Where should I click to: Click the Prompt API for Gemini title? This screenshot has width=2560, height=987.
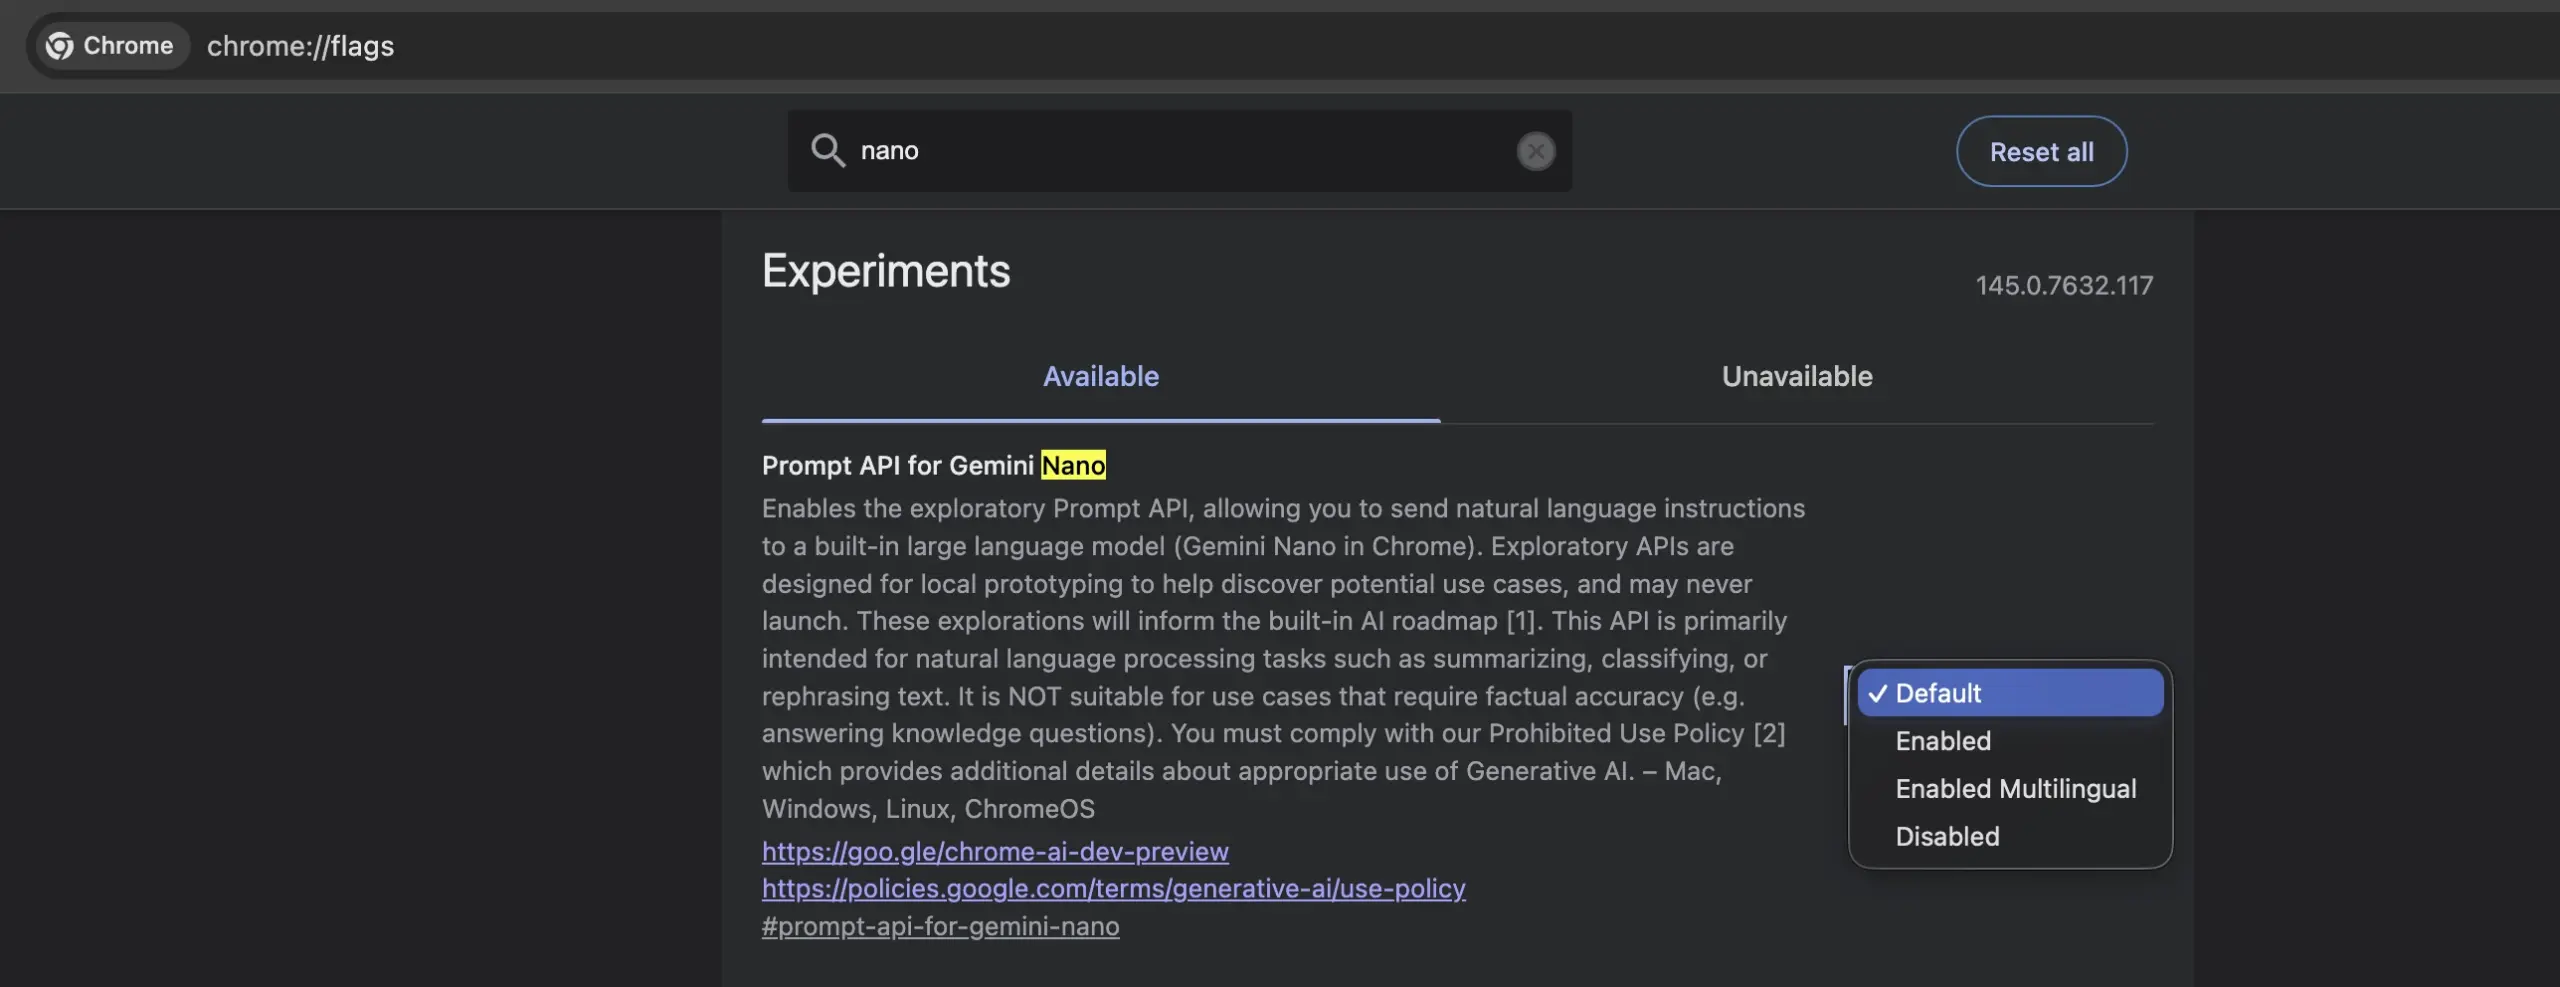tap(897, 466)
